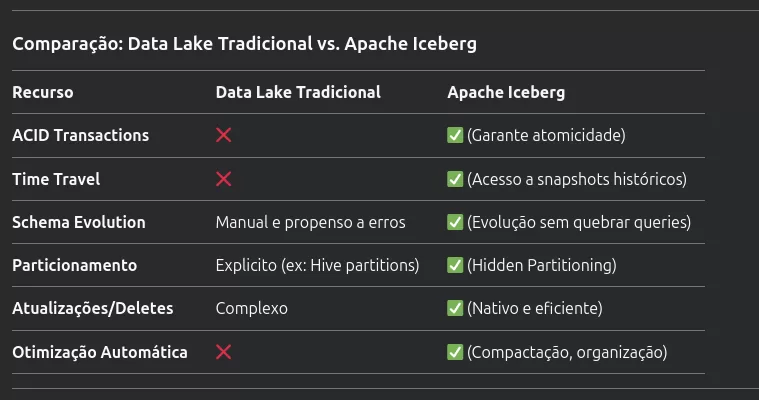The width and height of the screenshot is (759, 400).
Task: Click the 'Recurso' column header
Action: click(x=43, y=92)
